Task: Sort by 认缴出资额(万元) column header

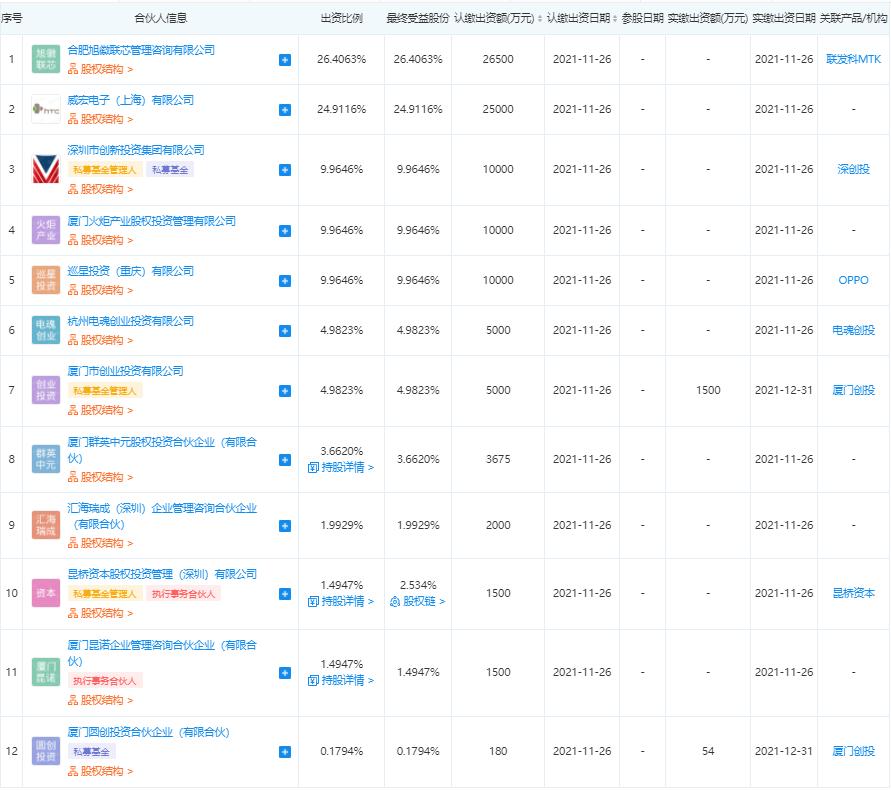Action: coord(497,18)
